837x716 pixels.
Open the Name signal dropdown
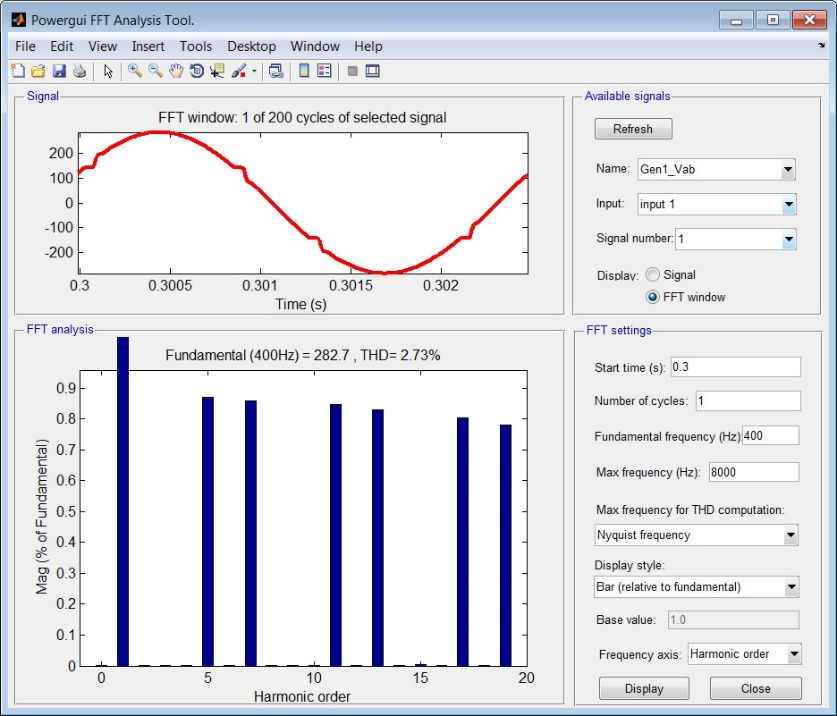click(789, 169)
